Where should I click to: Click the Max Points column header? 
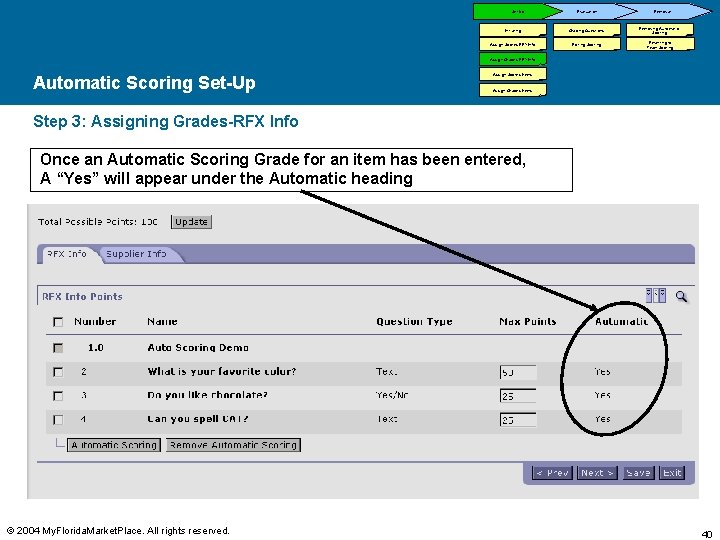pos(528,321)
